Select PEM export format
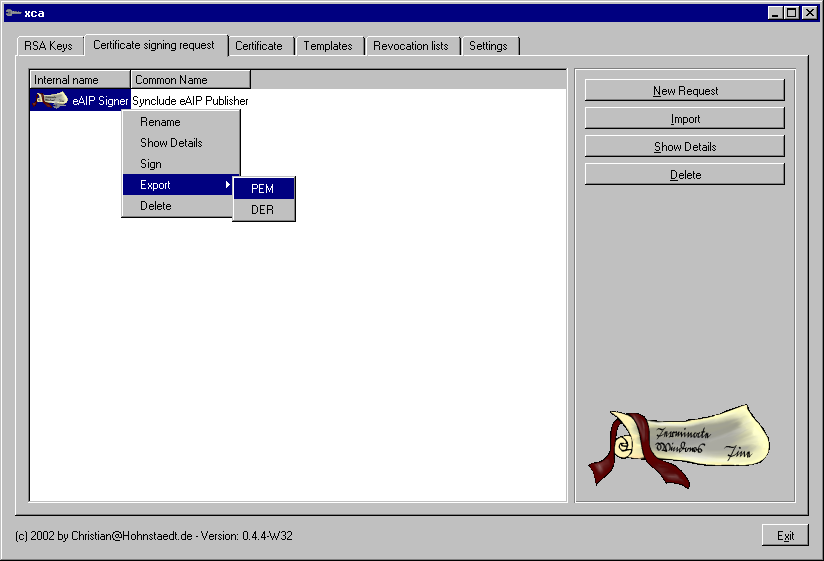The image size is (824, 561). (x=263, y=189)
